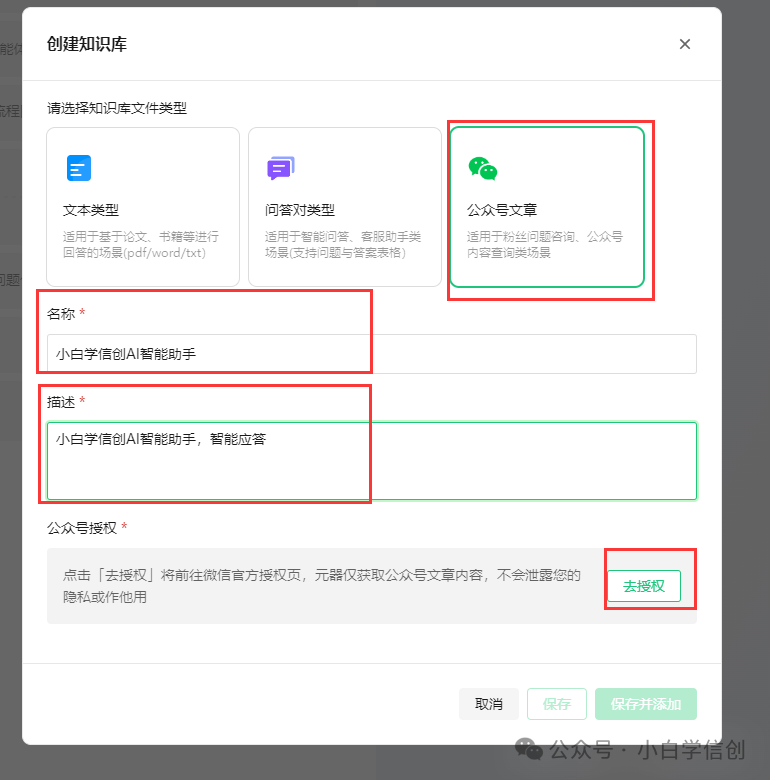Click the 描述 text area
This screenshot has height=780, width=770.
point(372,461)
